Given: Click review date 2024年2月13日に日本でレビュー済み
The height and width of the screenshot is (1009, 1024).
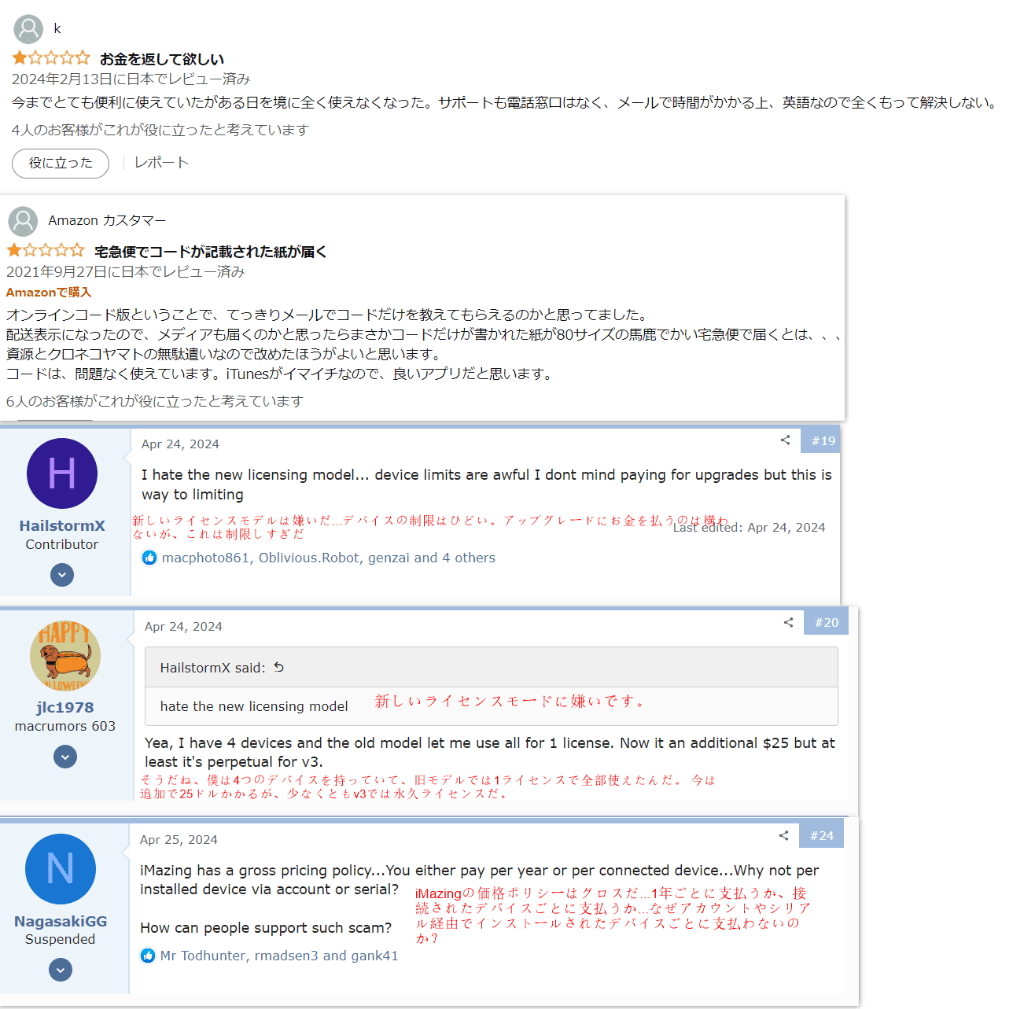Looking at the screenshot, I should click(131, 79).
